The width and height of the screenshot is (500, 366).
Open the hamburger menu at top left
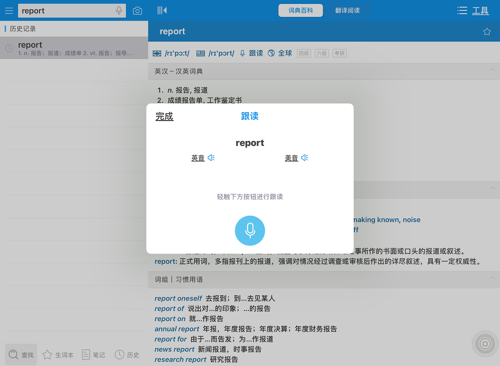(9, 11)
